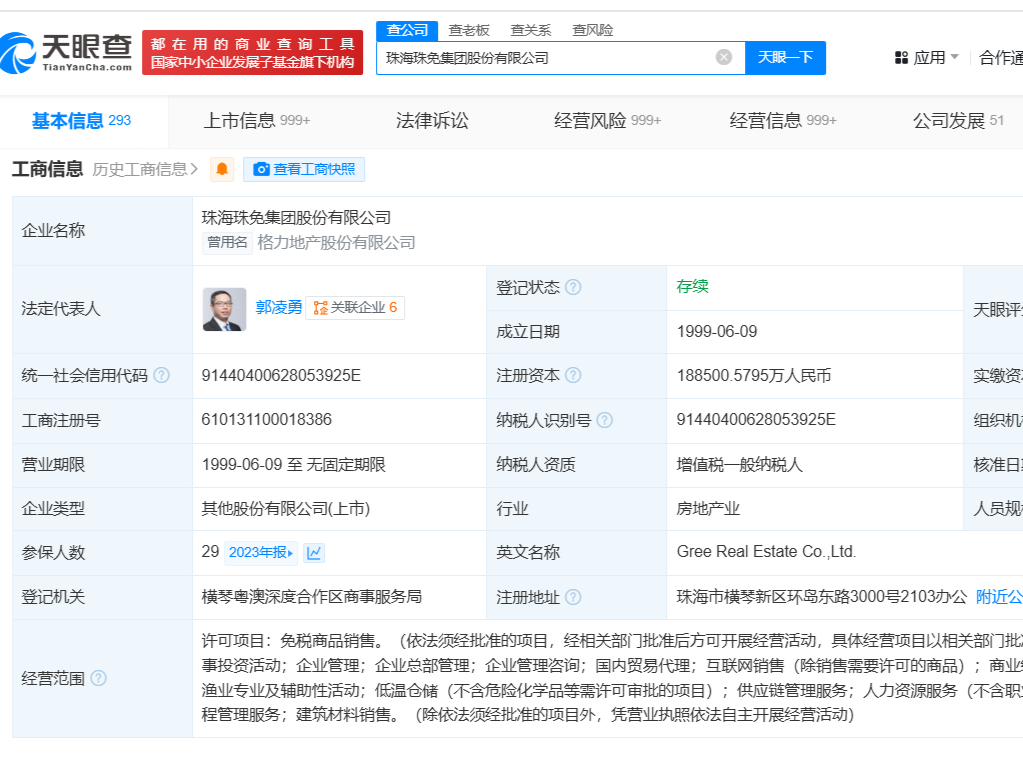The image size is (1023, 758).
Task: Click help icon next to 登记状态
Action: (x=573, y=287)
